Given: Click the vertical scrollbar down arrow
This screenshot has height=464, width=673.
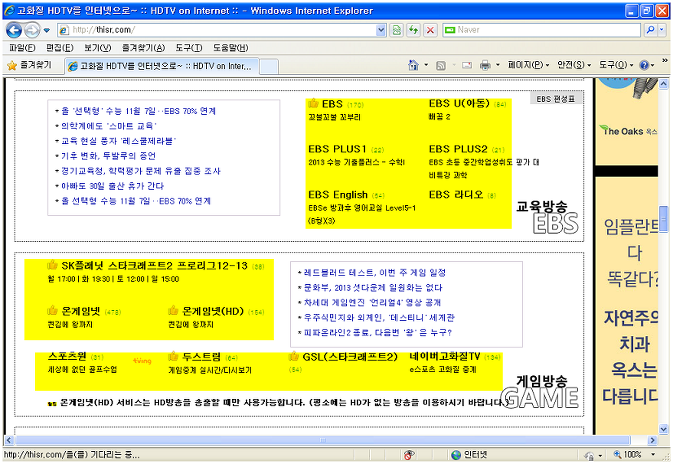Looking at the screenshot, I should [x=664, y=429].
